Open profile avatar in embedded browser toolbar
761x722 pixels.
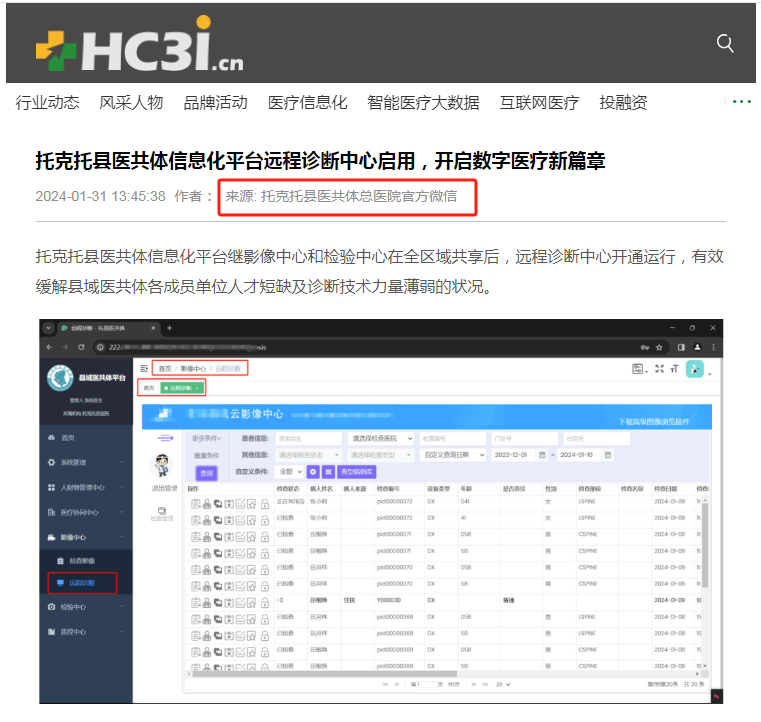[x=697, y=347]
